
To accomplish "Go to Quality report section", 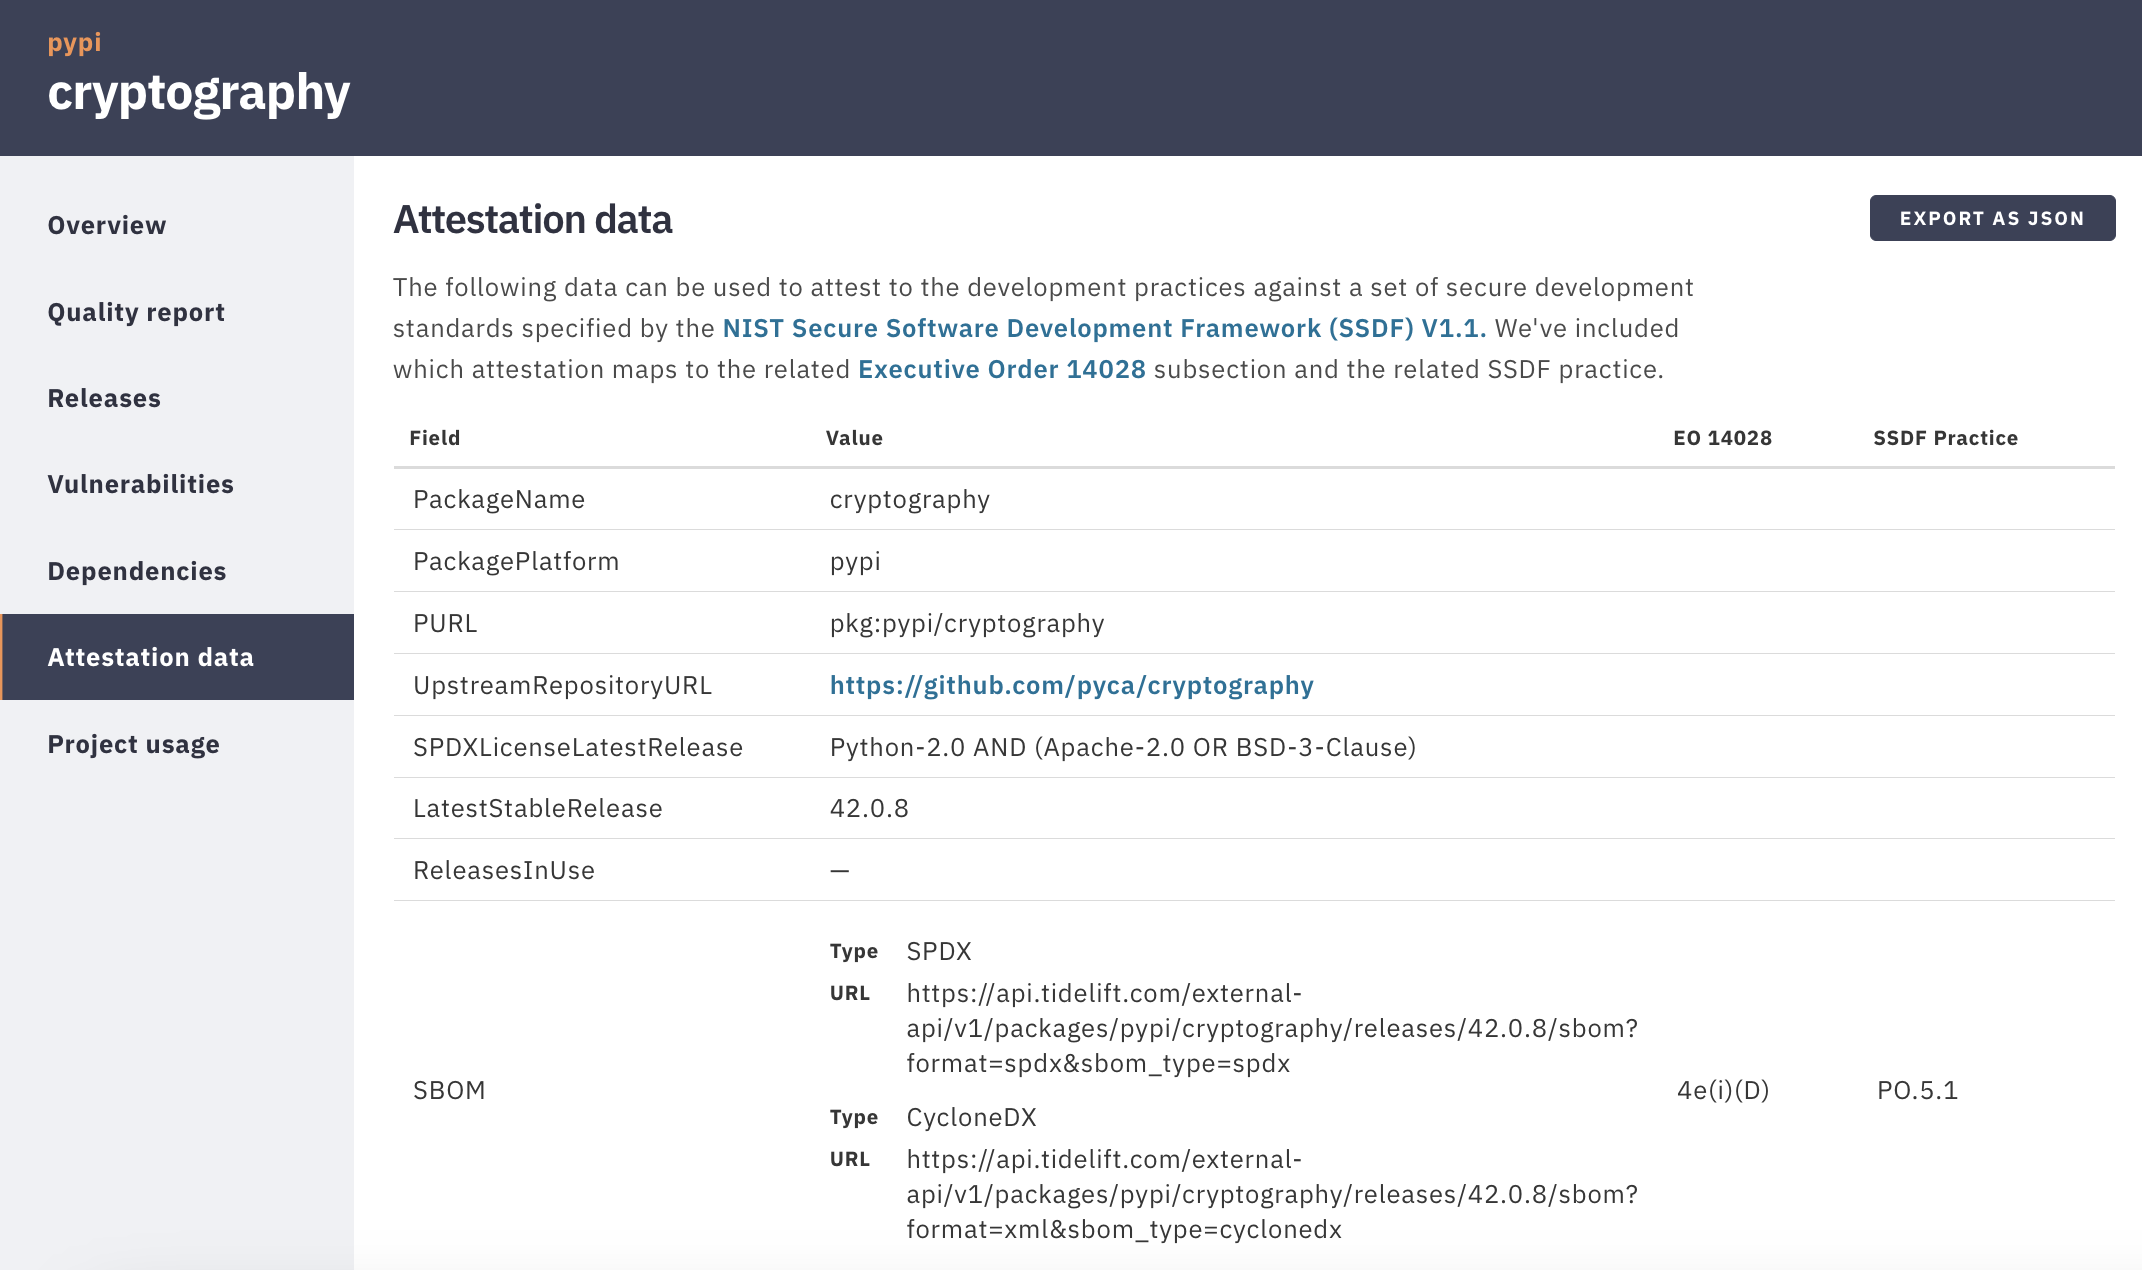I will pos(136,312).
